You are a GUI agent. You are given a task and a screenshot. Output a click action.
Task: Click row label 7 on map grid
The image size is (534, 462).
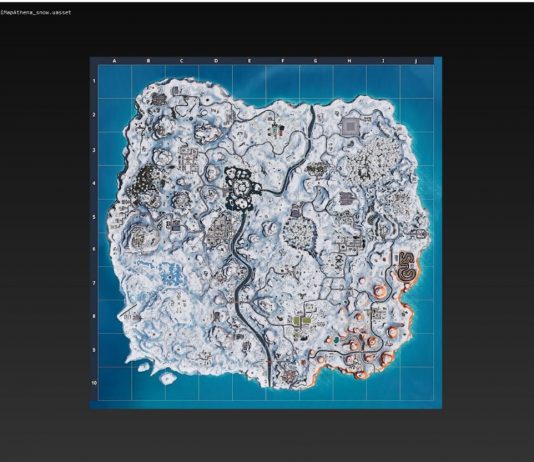point(94,283)
